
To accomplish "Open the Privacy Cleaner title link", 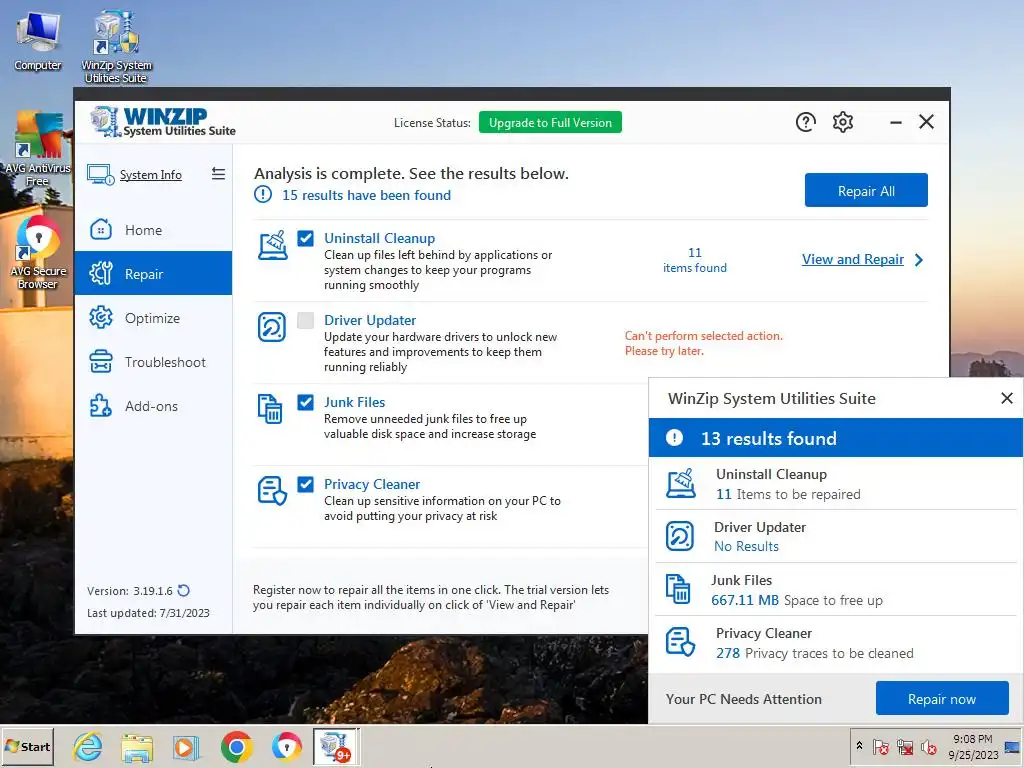I will [x=372, y=484].
